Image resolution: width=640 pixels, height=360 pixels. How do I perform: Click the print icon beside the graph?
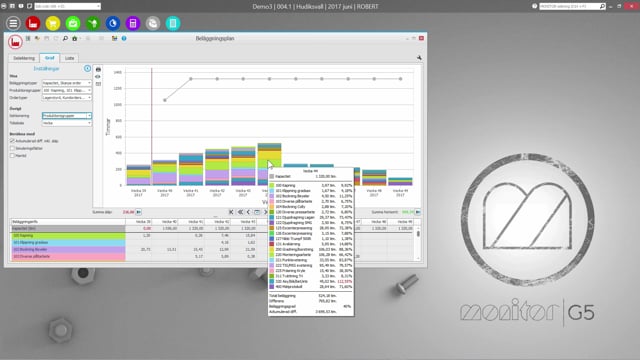tap(98, 69)
